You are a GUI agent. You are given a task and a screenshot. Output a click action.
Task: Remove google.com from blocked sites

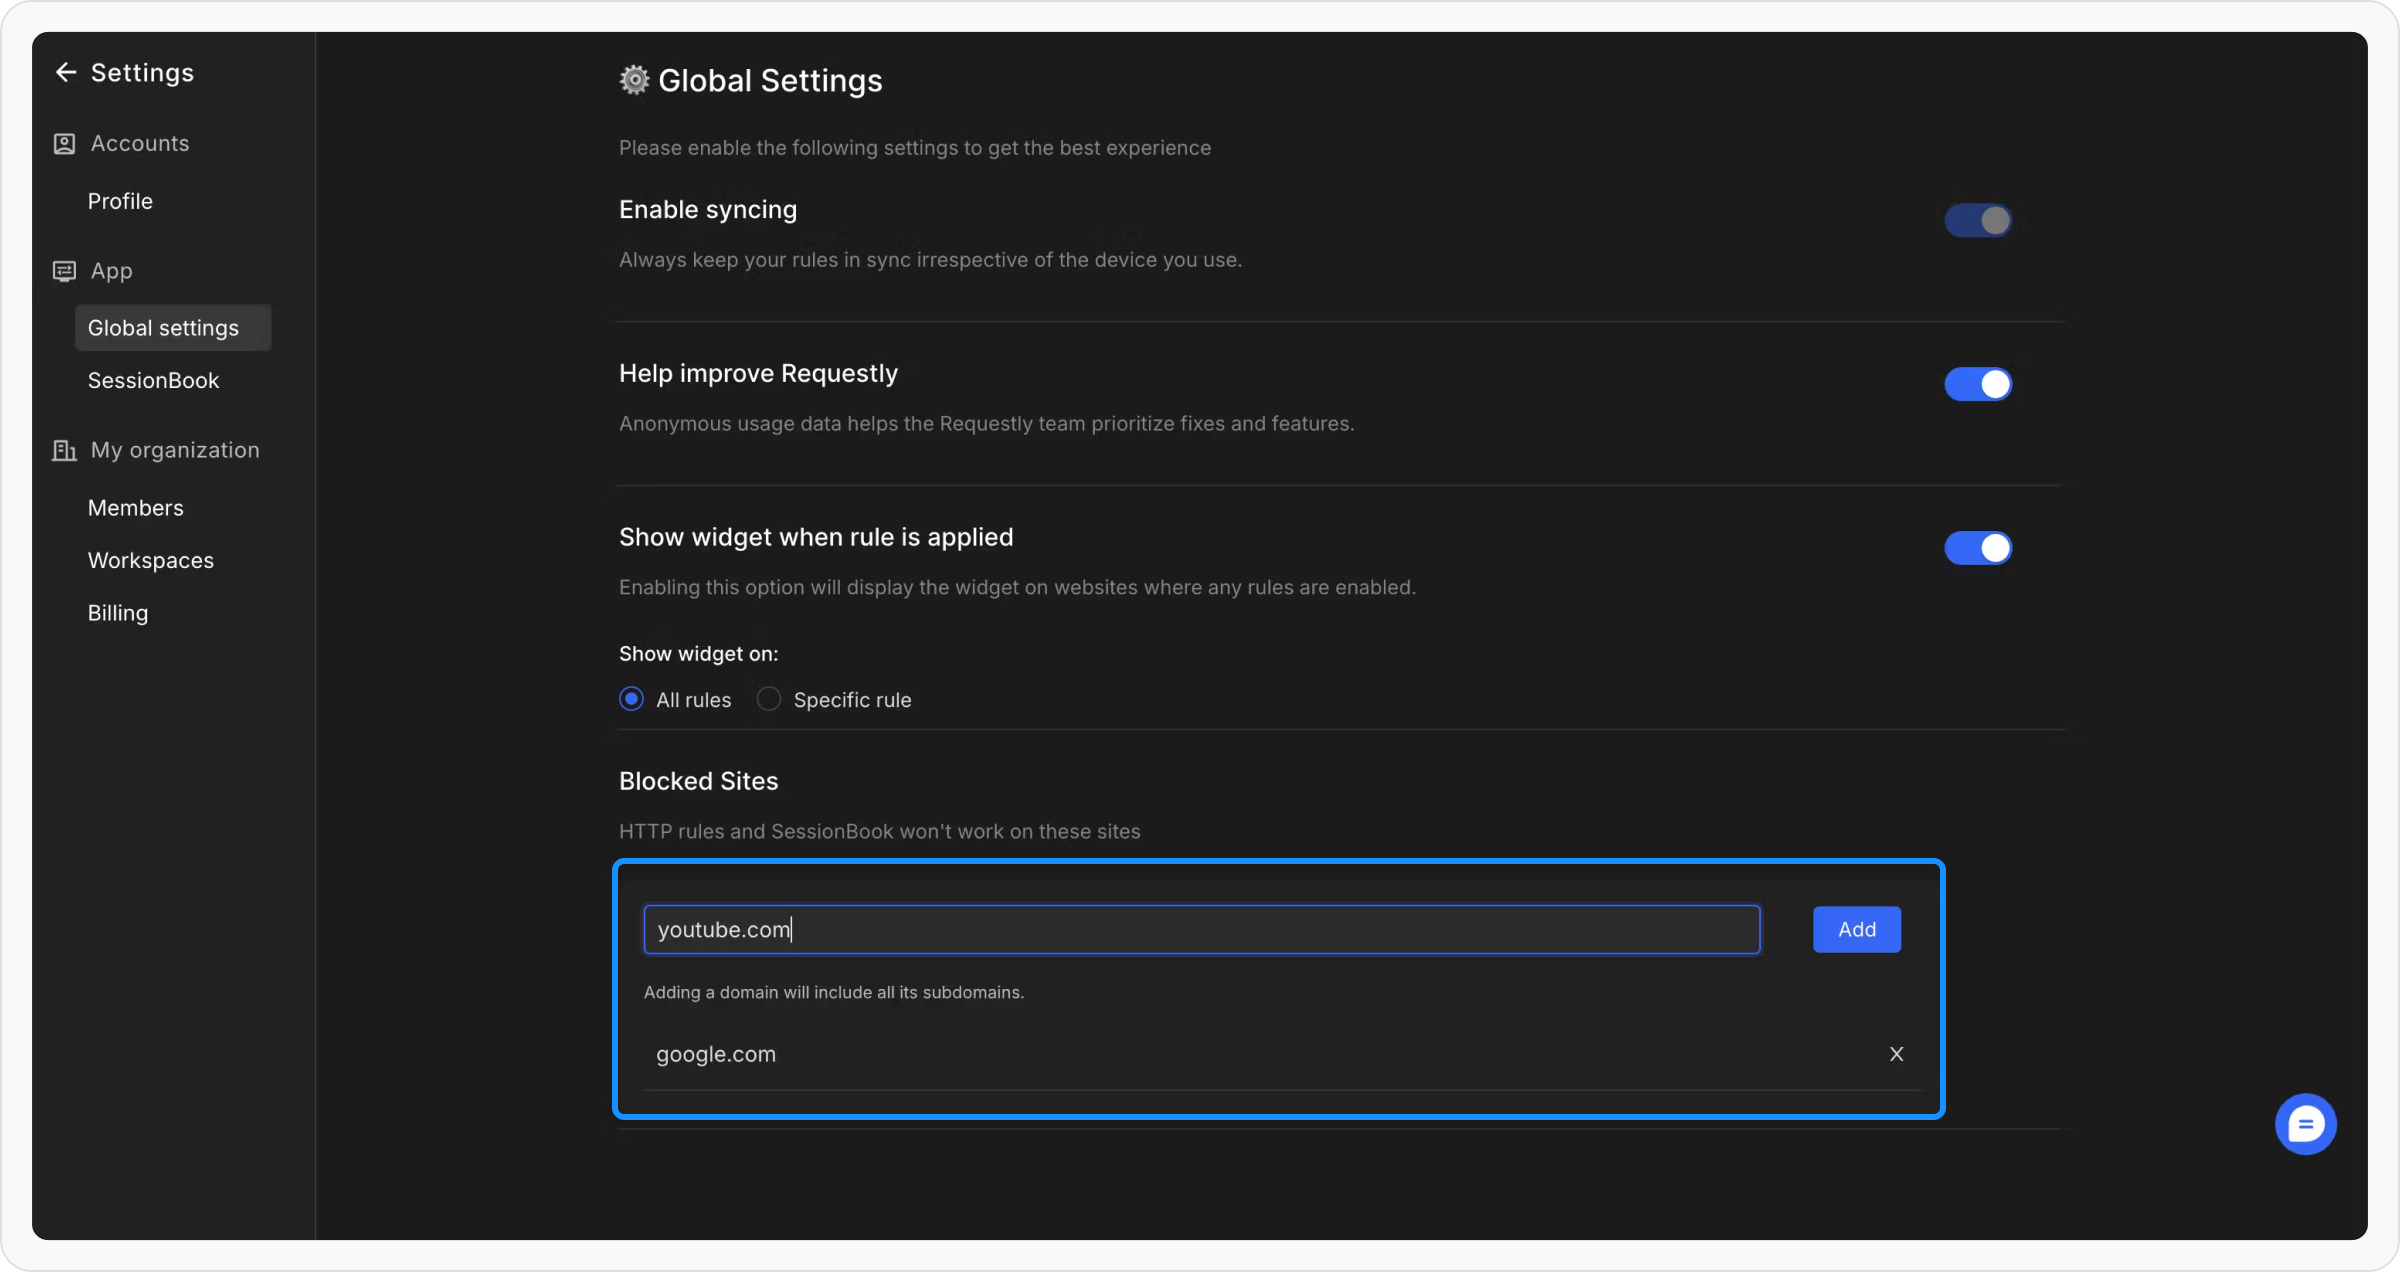pyautogui.click(x=1896, y=1054)
